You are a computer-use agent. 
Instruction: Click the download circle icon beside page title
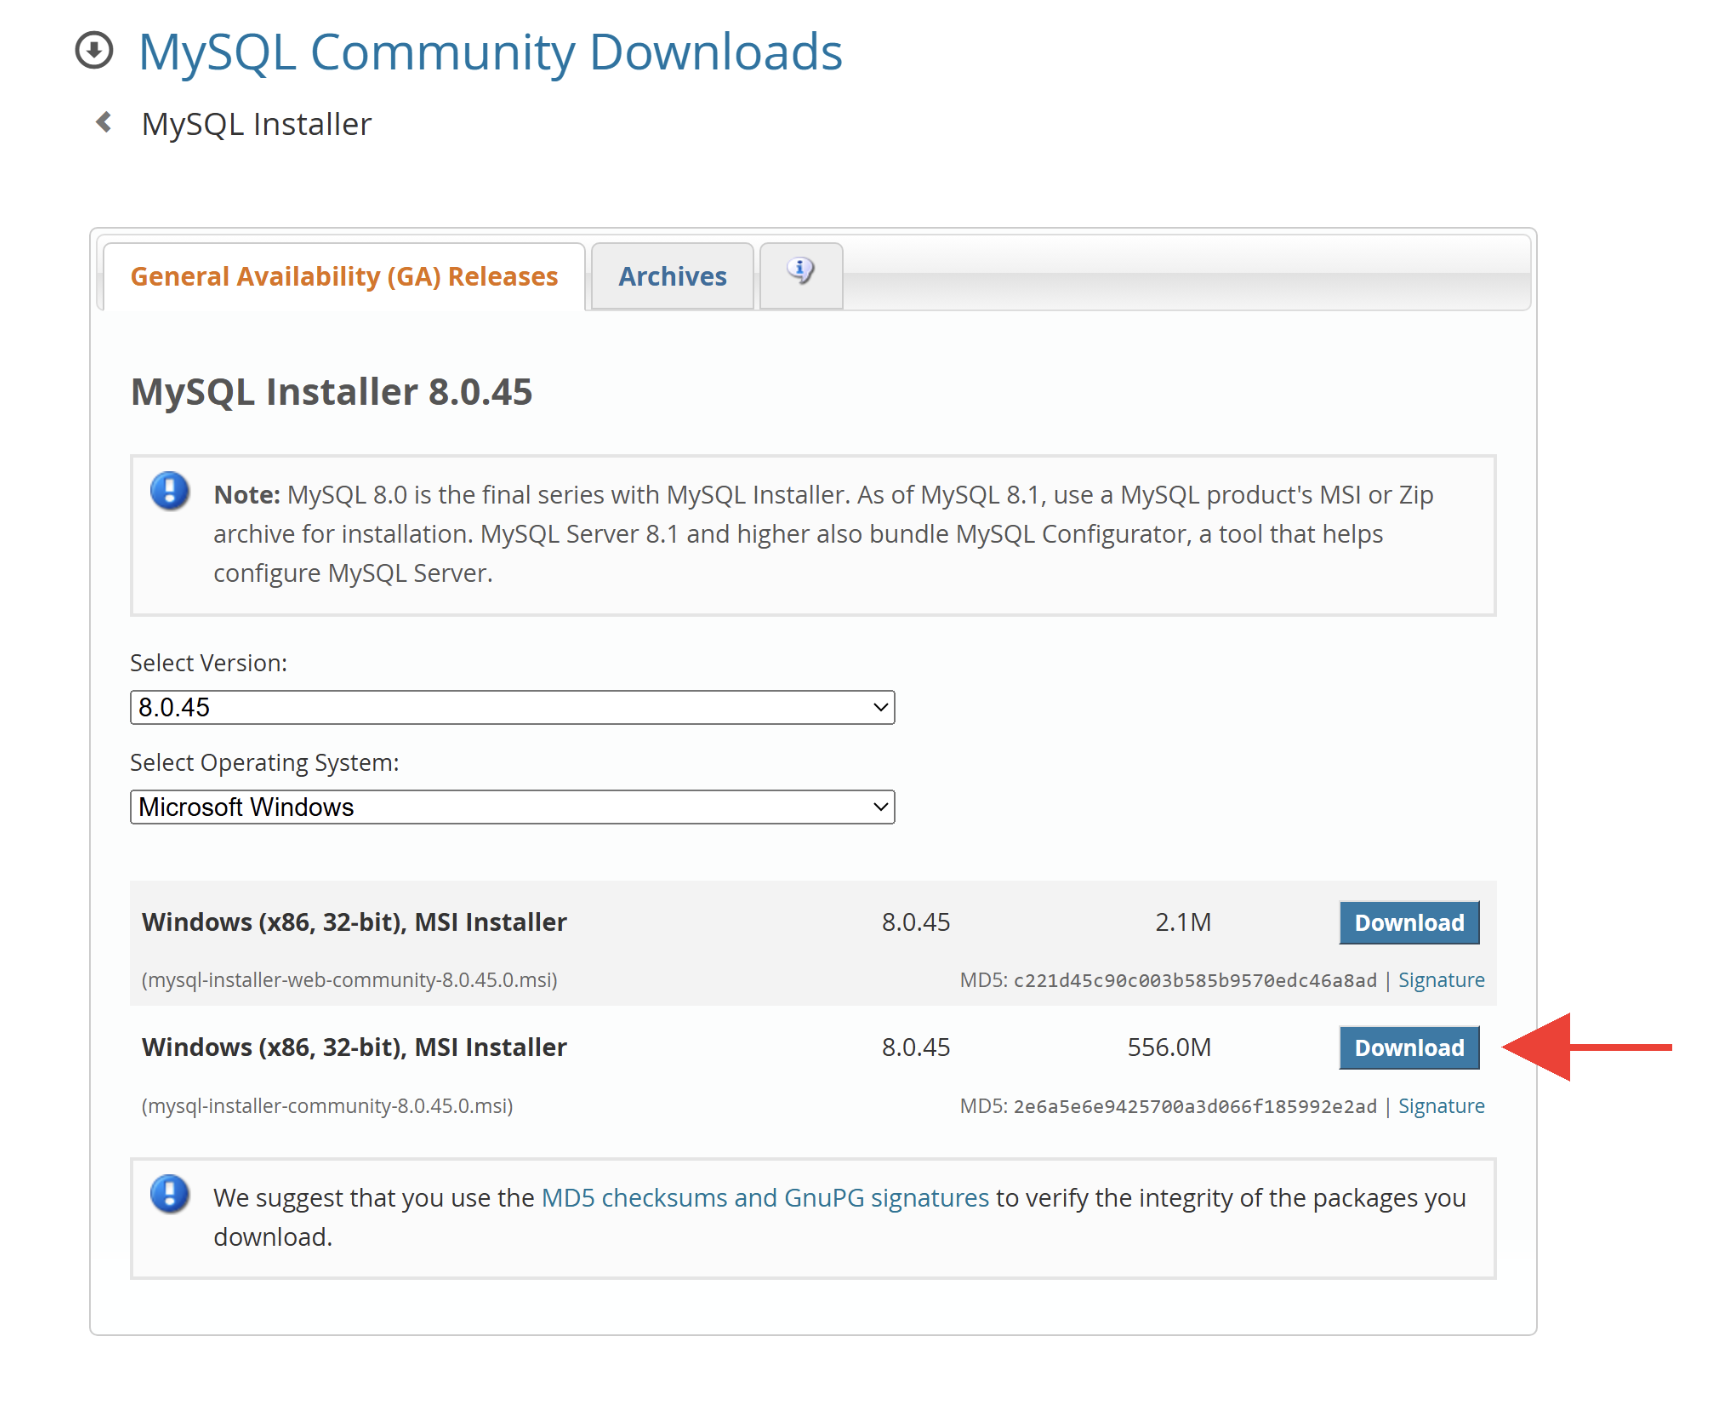click(95, 50)
